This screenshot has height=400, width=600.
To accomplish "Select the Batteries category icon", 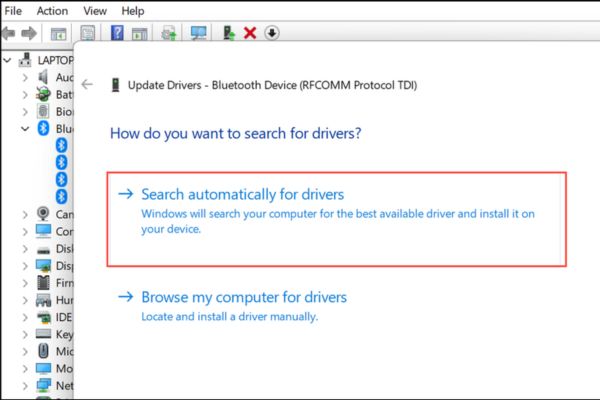I will (43, 94).
